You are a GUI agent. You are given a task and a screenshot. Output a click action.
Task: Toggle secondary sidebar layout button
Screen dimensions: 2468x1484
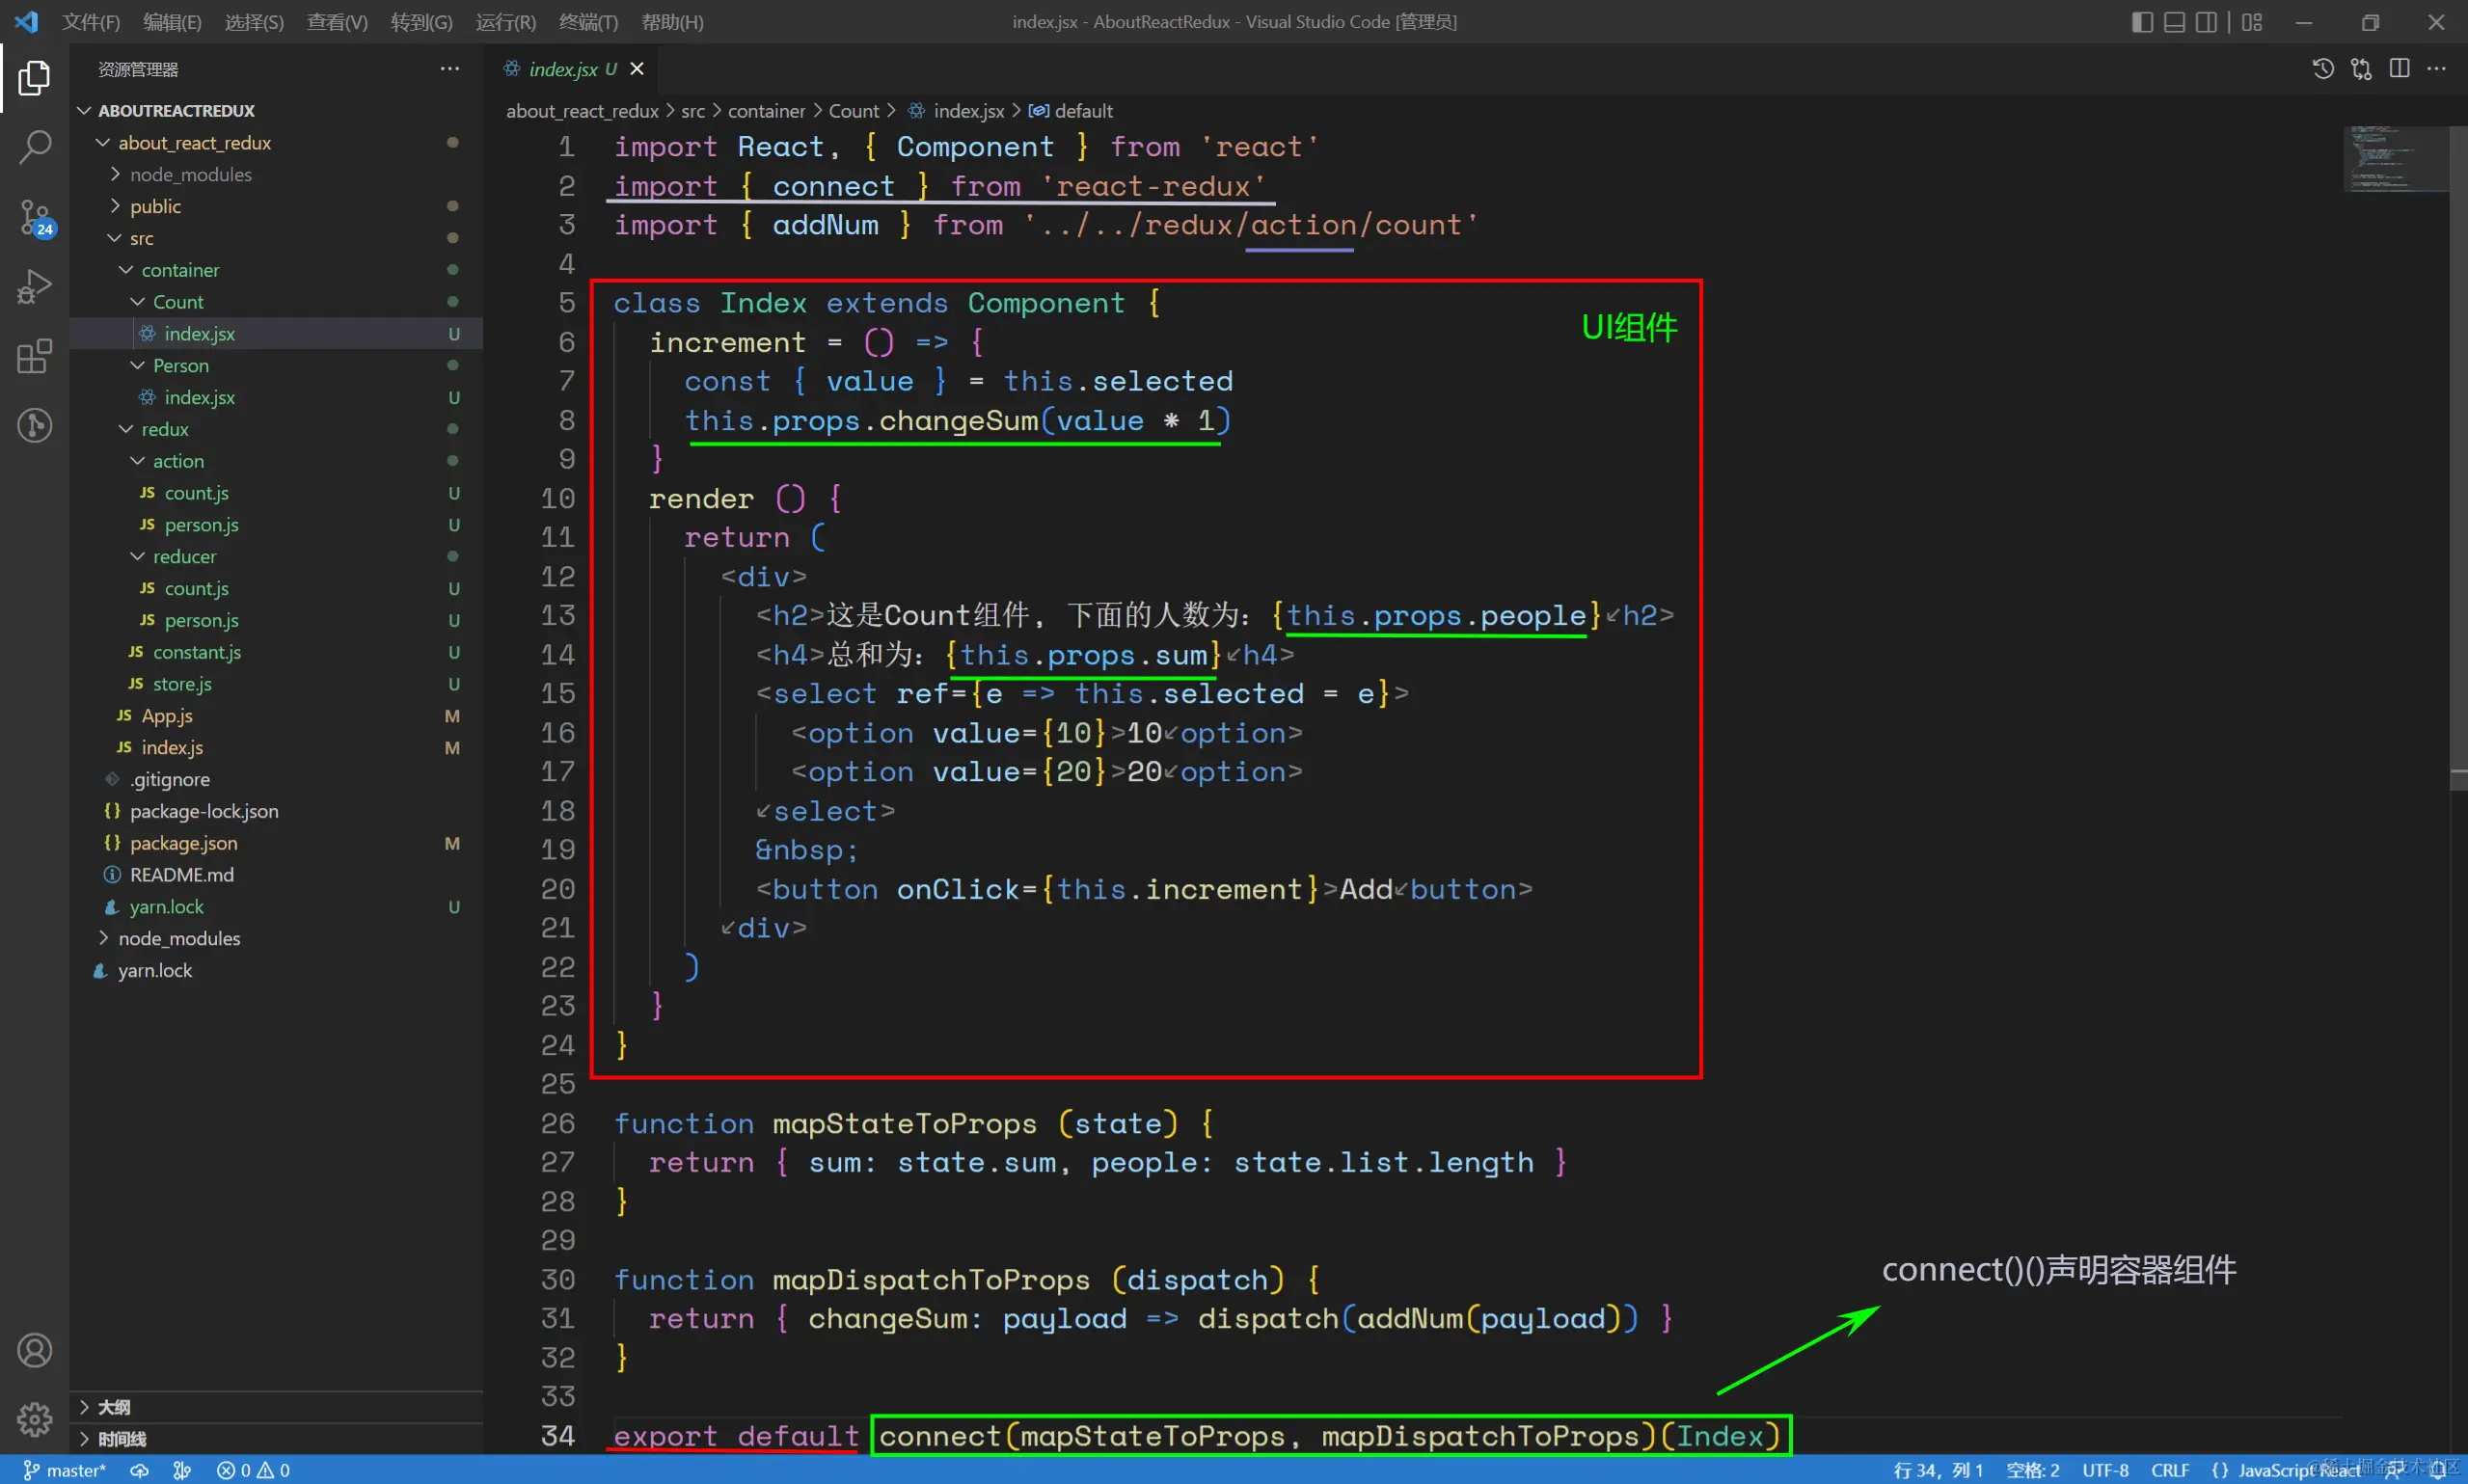(2206, 22)
